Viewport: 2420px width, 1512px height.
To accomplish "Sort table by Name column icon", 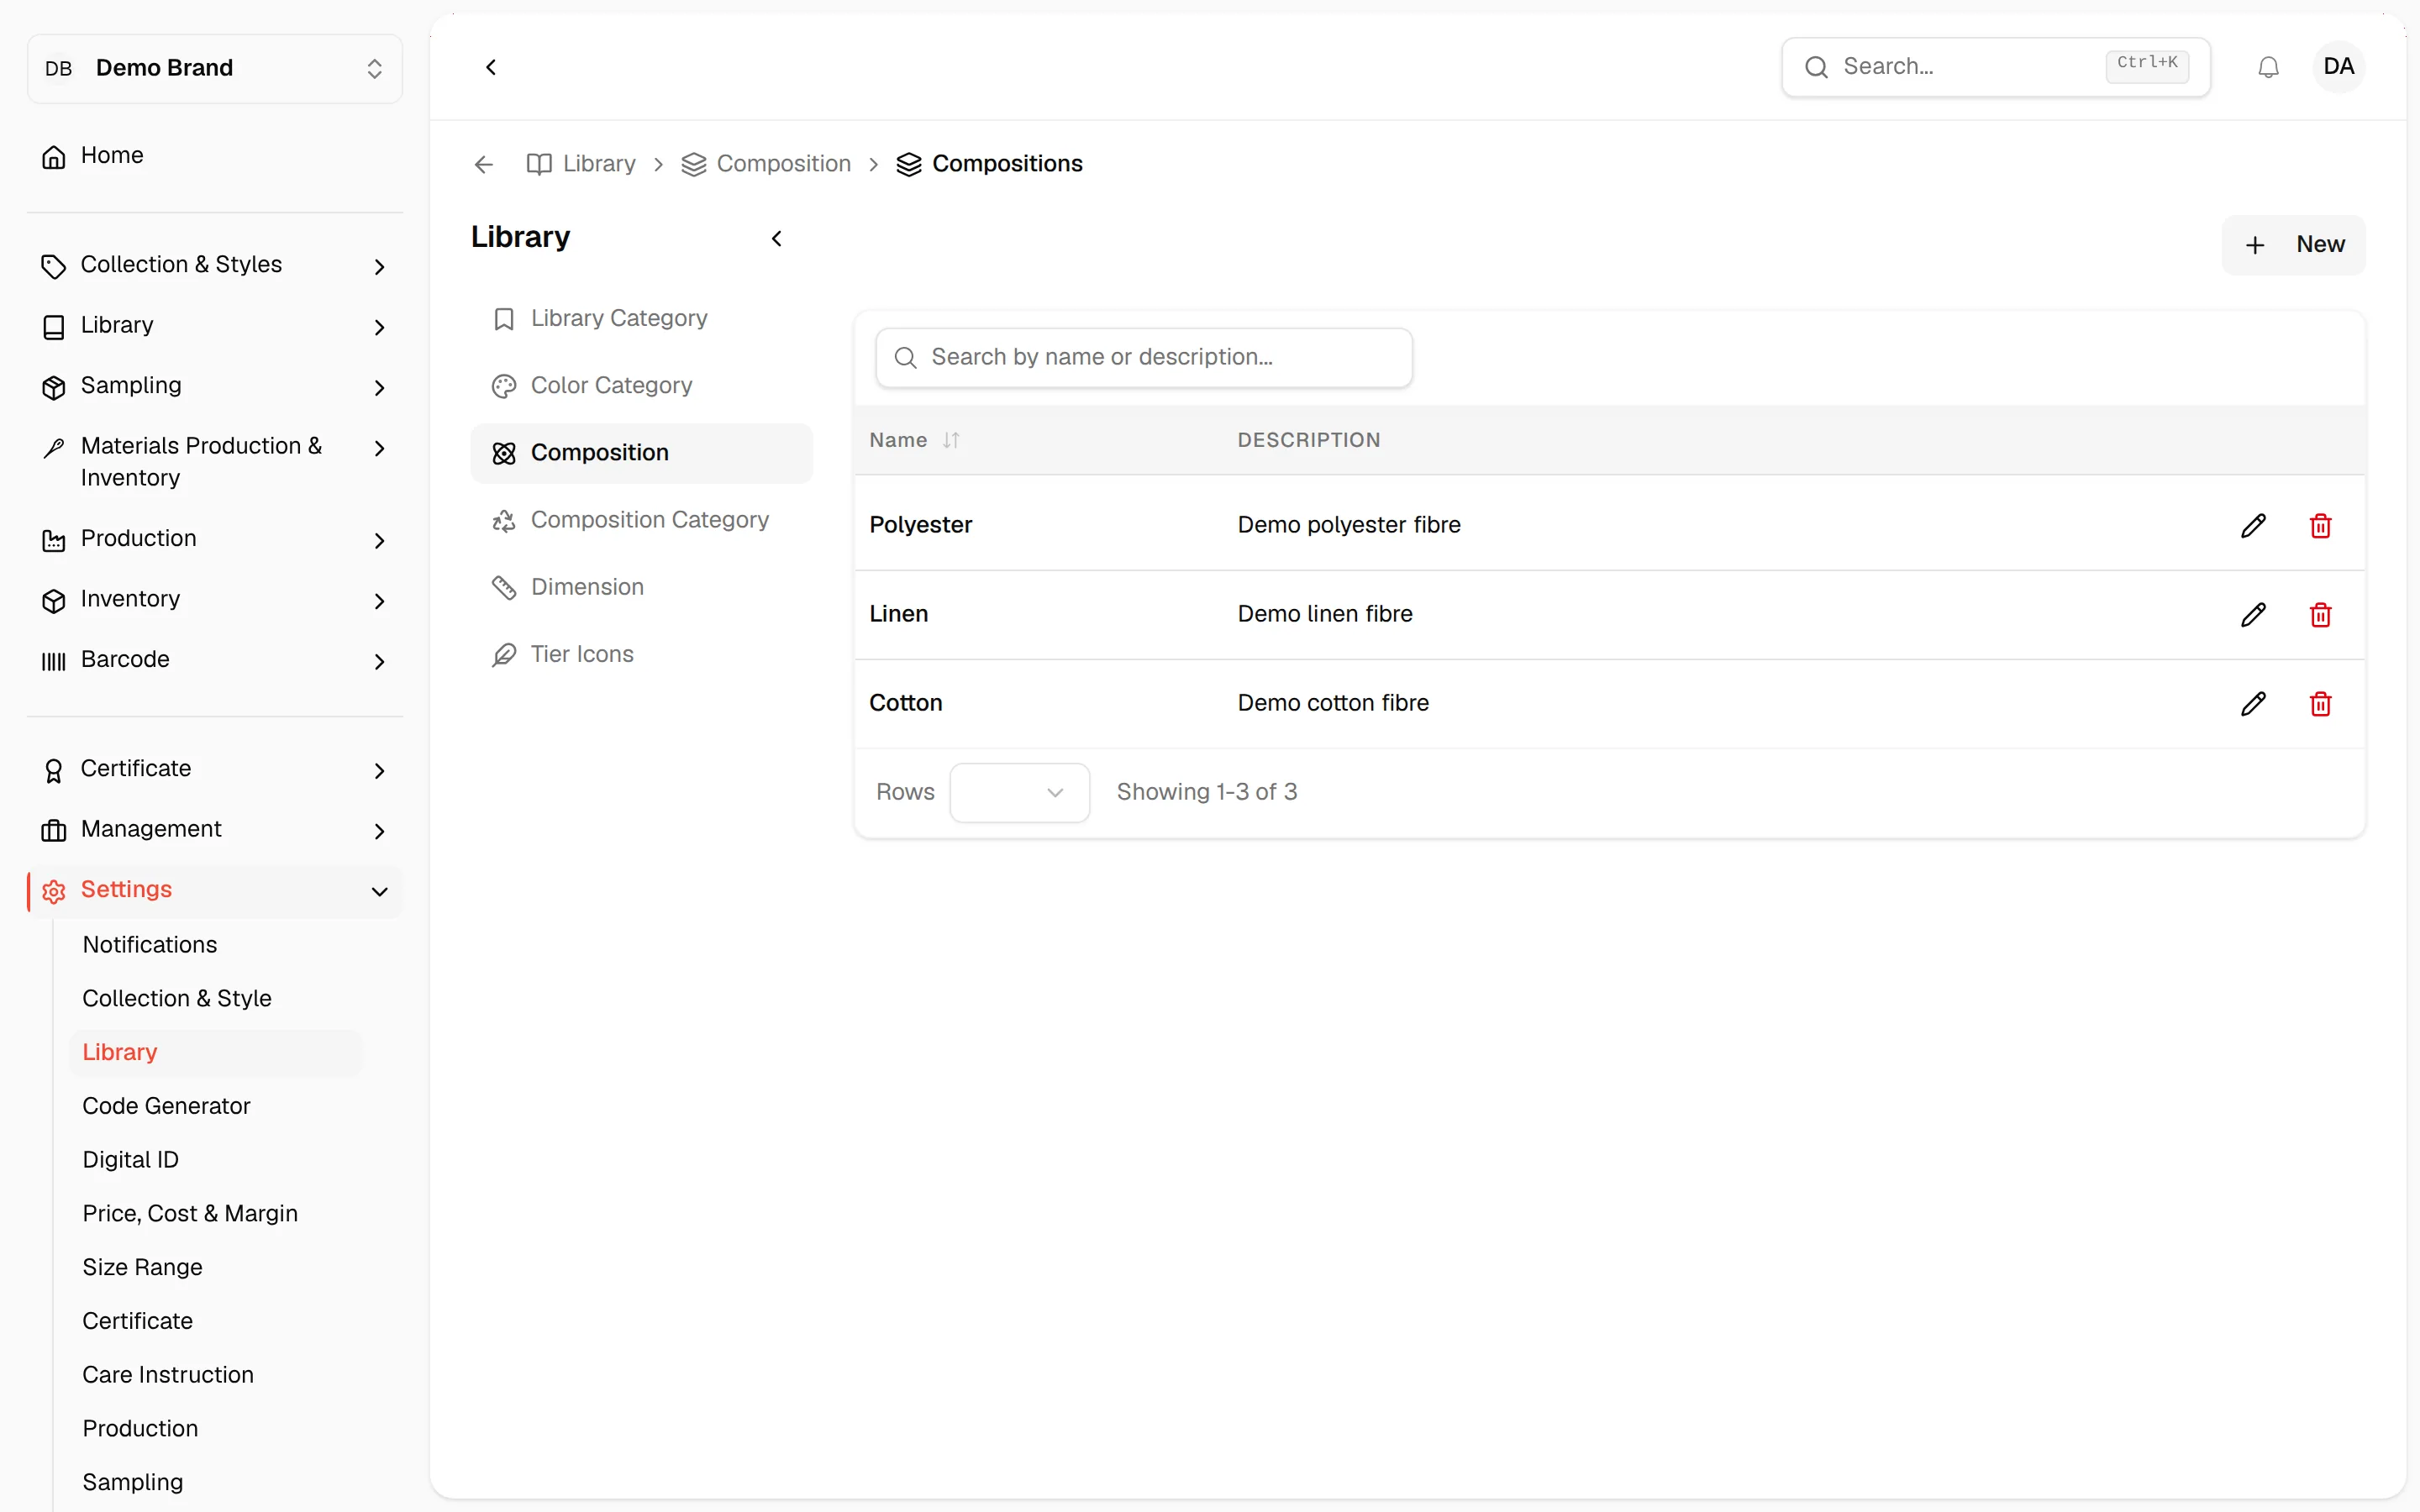I will click(x=951, y=440).
